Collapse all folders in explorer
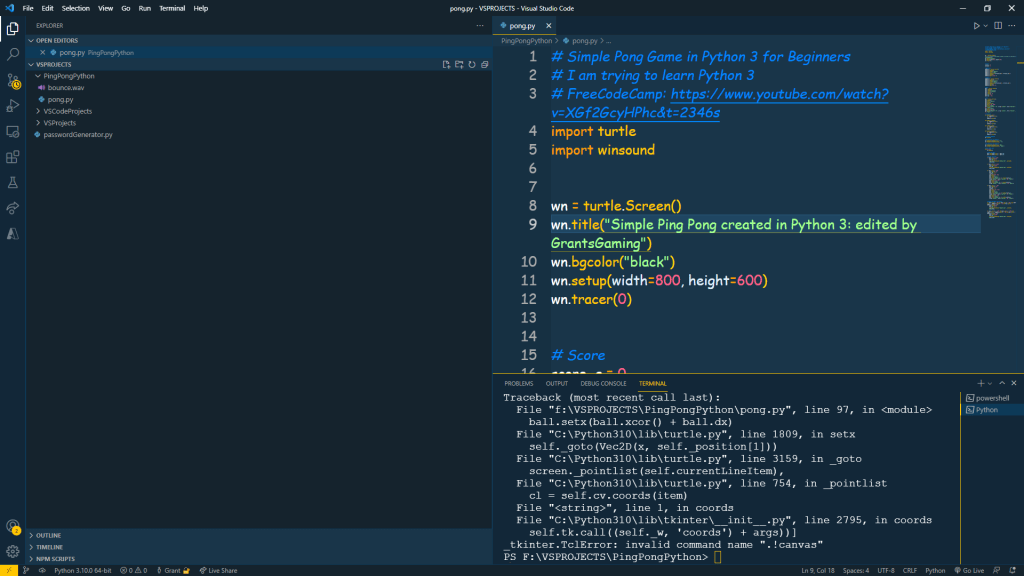Viewport: 1024px width, 576px height. point(485,64)
